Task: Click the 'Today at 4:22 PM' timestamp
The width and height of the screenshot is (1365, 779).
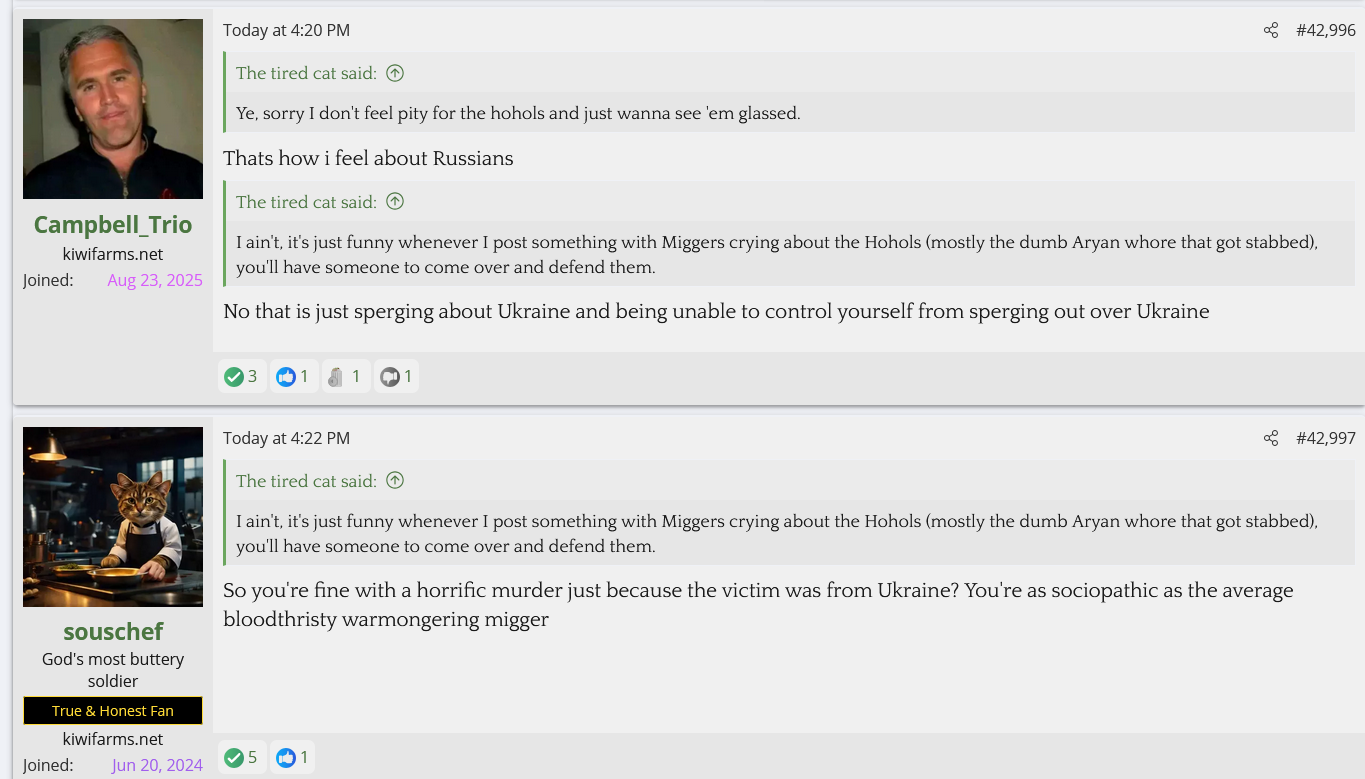Action: (286, 438)
